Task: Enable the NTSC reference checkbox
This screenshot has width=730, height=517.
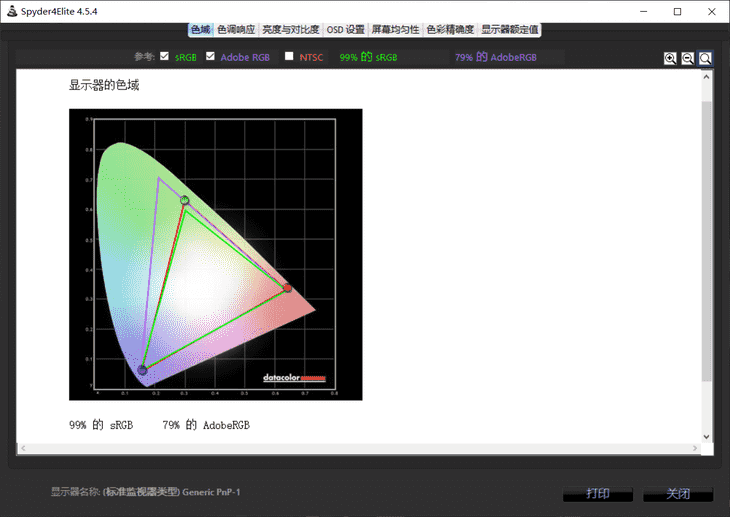Action: point(289,56)
